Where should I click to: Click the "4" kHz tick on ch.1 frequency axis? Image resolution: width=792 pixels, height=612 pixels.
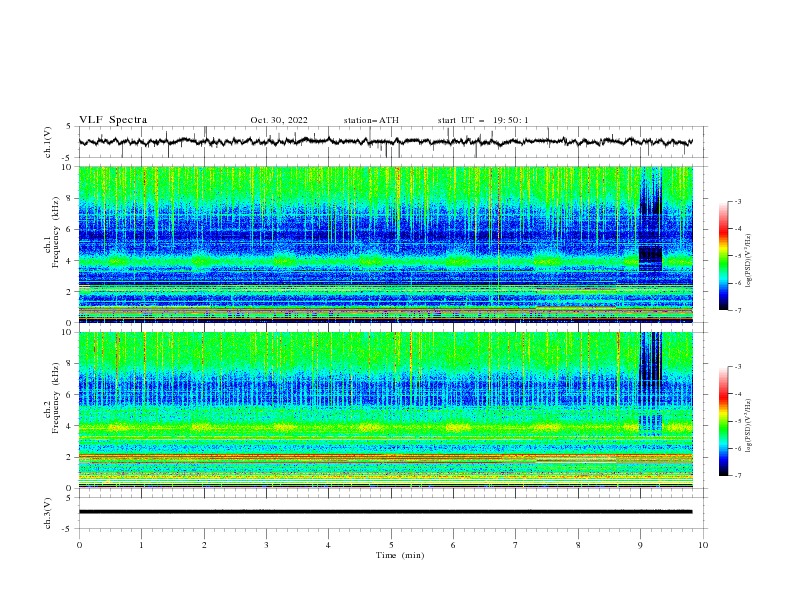click(x=70, y=261)
